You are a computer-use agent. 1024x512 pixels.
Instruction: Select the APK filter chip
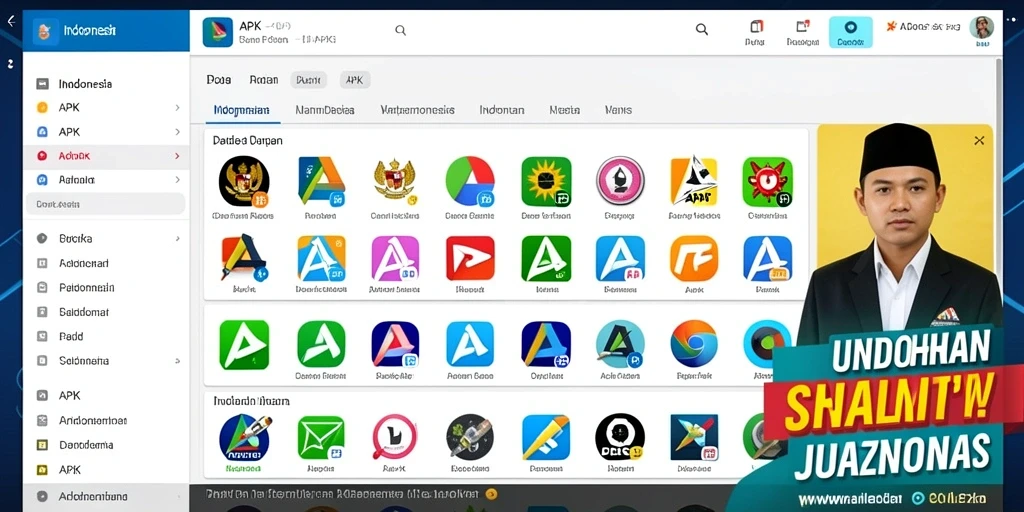(355, 80)
